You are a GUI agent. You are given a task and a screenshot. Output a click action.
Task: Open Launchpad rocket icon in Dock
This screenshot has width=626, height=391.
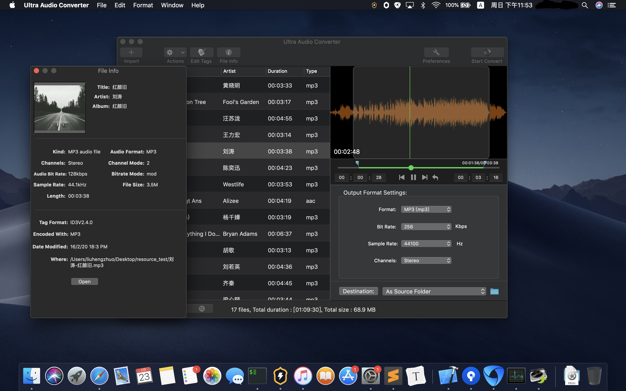[x=77, y=376]
